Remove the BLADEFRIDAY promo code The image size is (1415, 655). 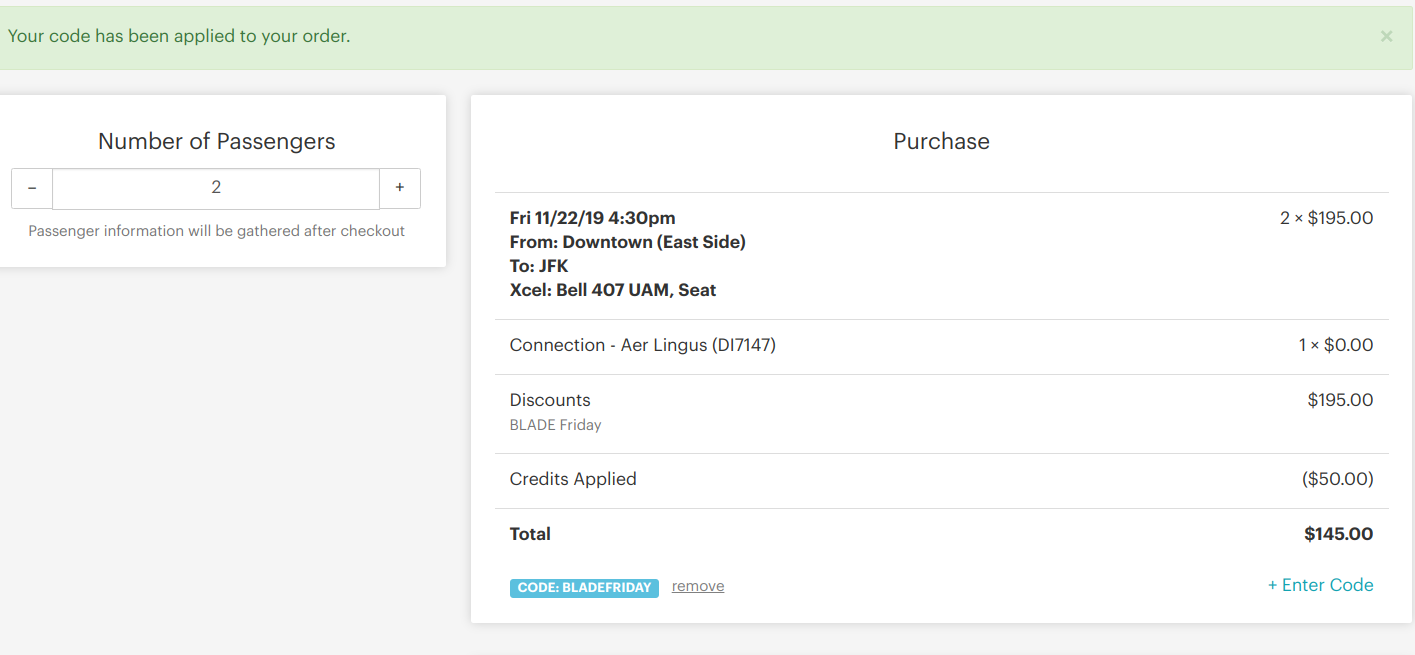pos(697,586)
